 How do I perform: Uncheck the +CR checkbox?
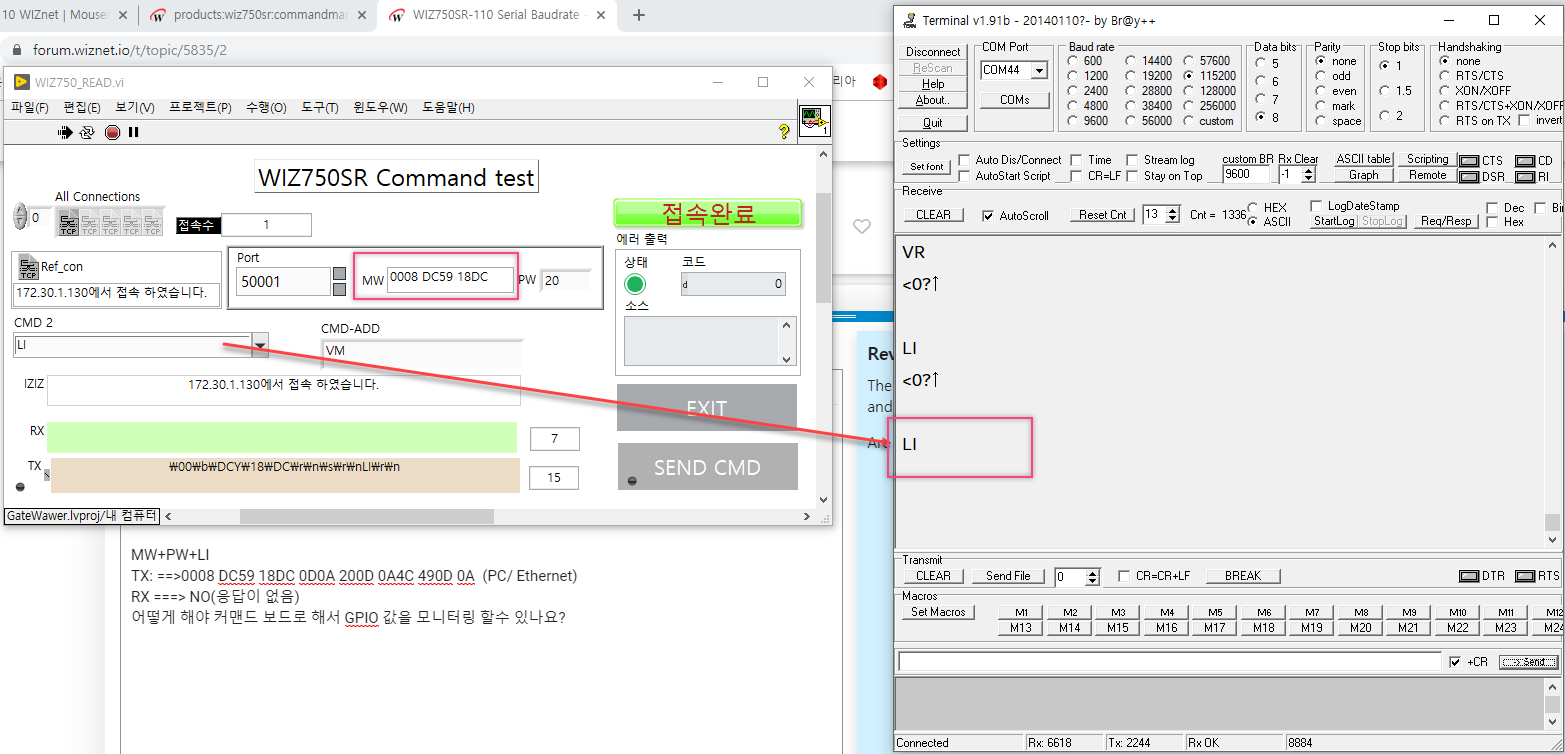click(x=1455, y=662)
